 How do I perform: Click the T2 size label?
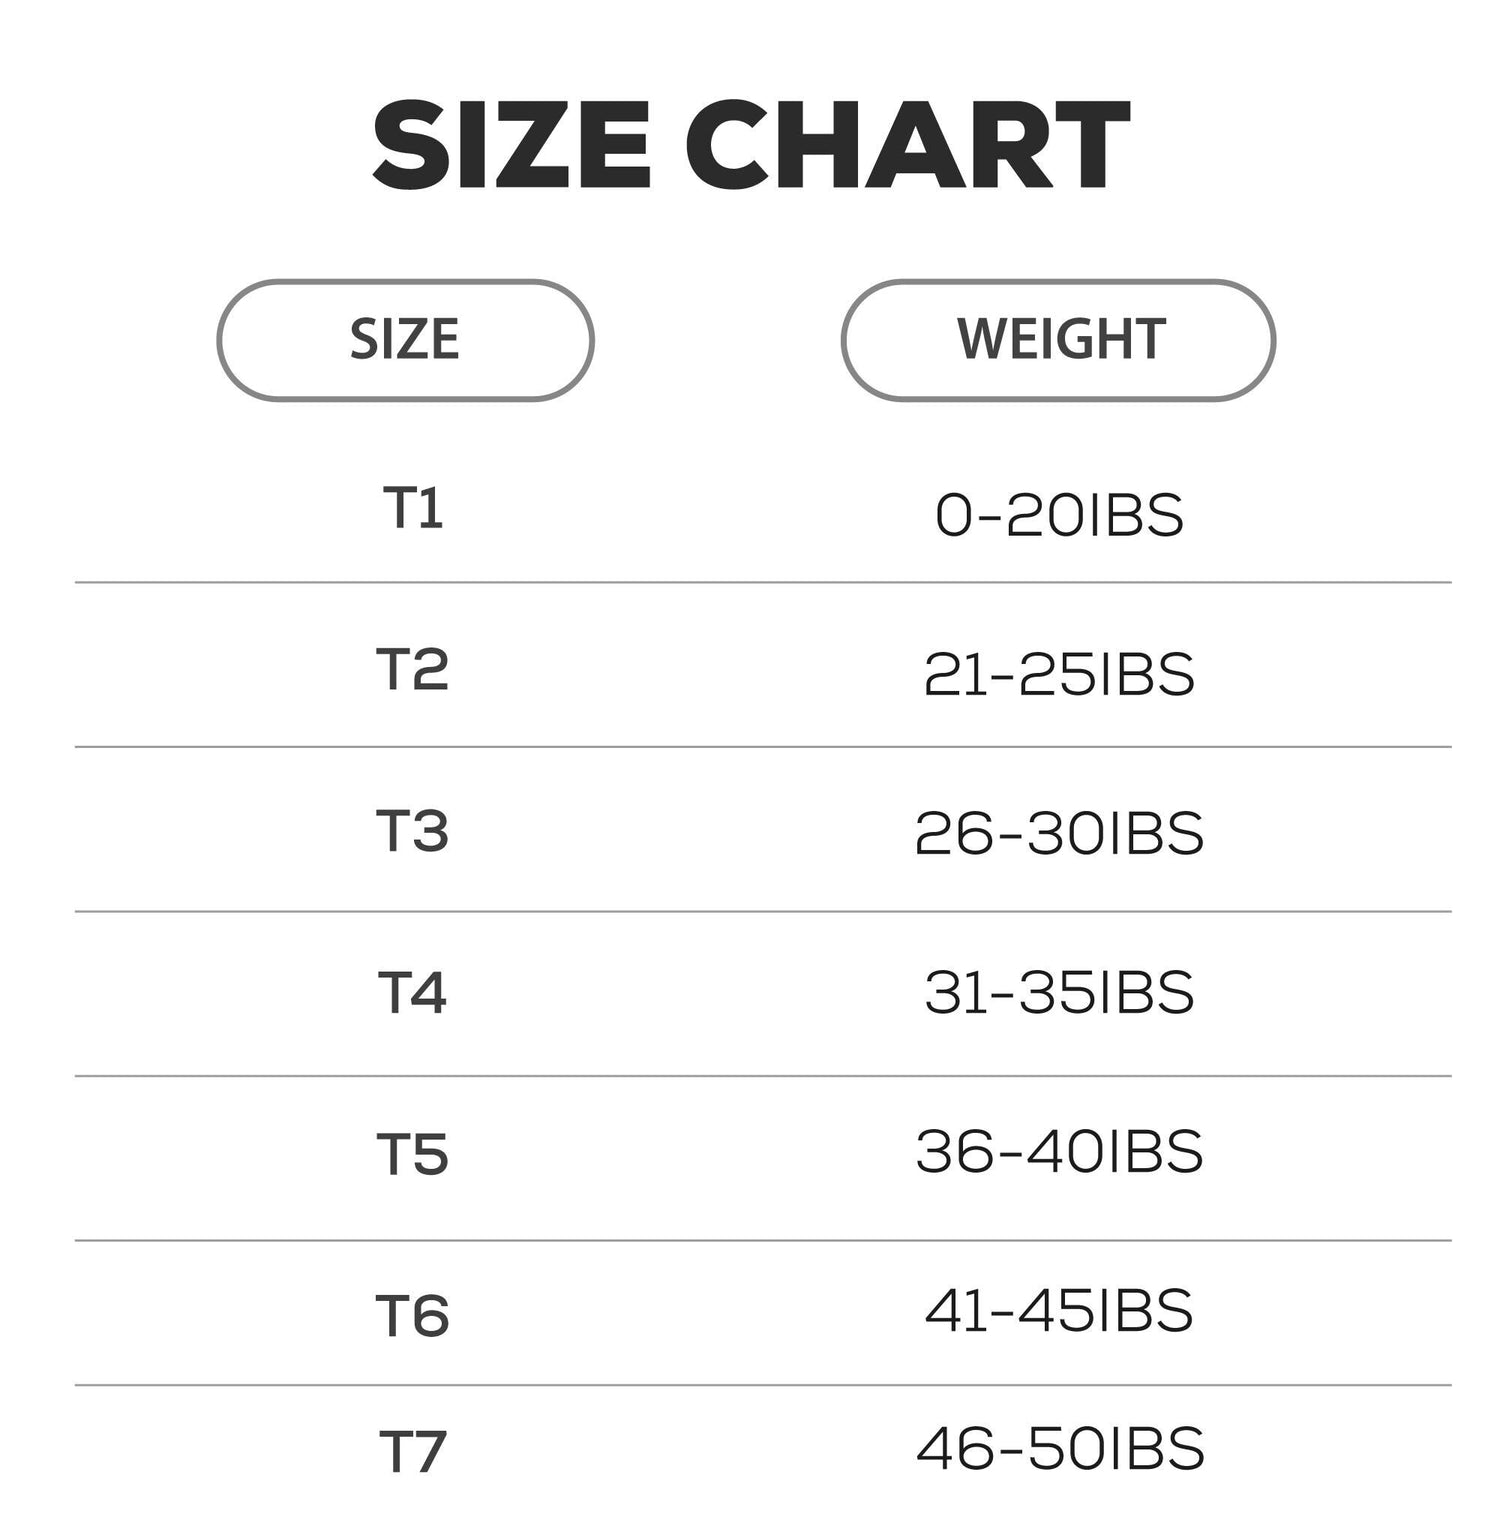click(x=412, y=670)
